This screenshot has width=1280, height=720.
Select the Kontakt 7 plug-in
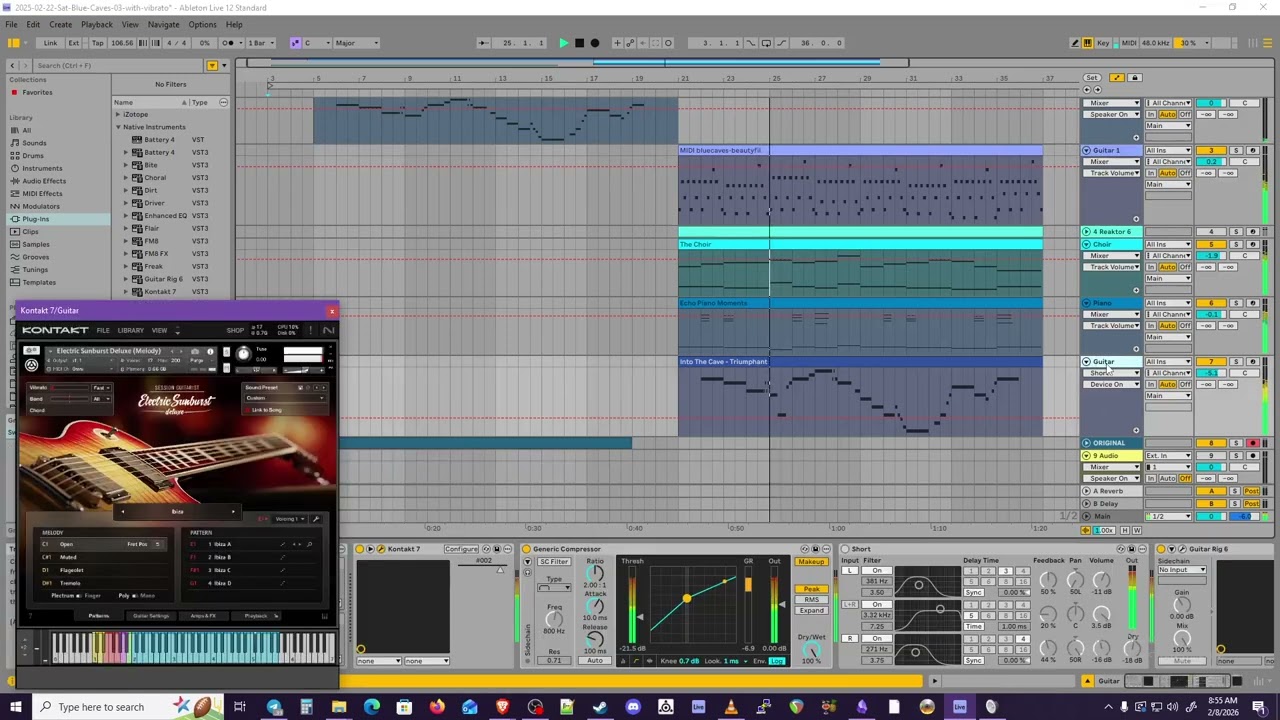(x=160, y=291)
